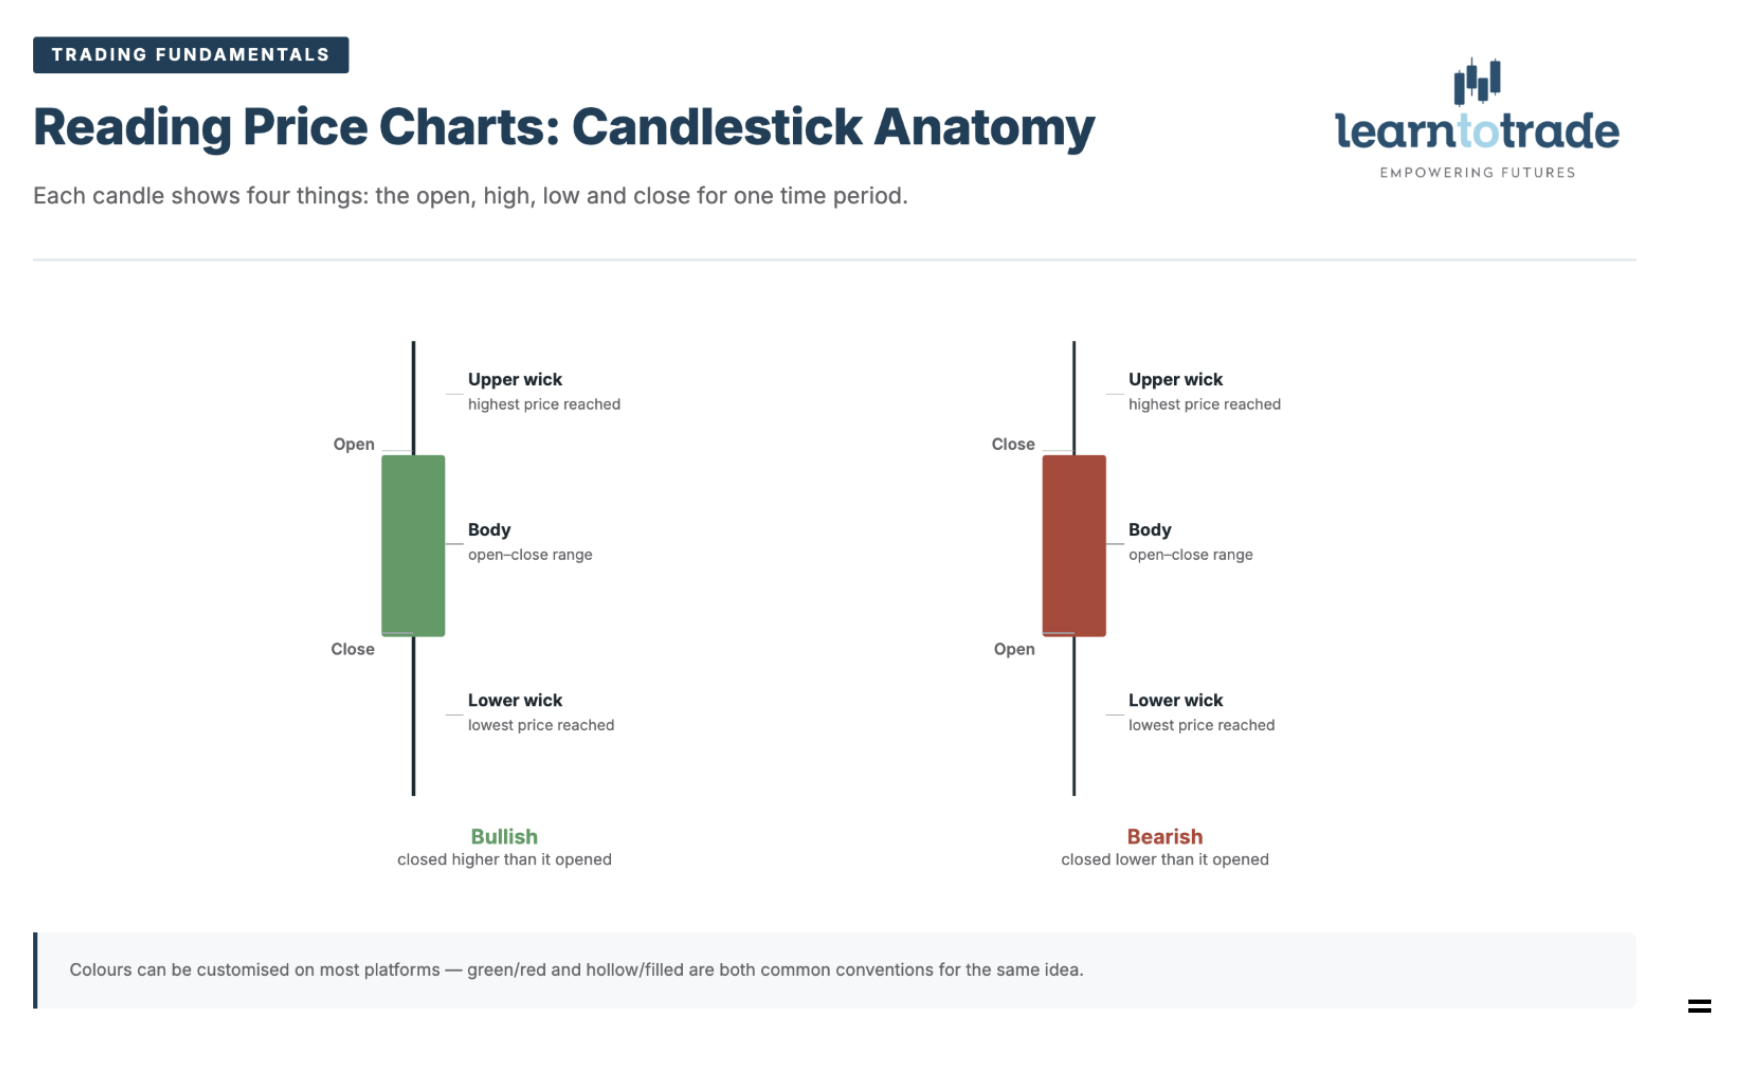Click the Bullish heading label

click(x=504, y=836)
